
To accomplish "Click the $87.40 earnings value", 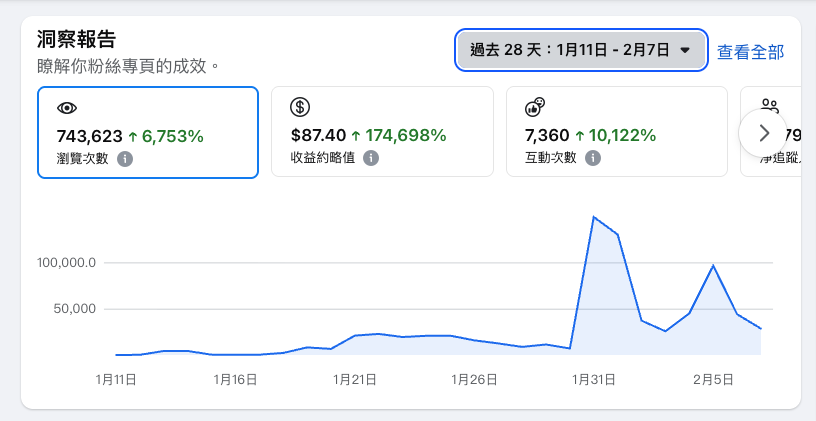I will coord(318,135).
